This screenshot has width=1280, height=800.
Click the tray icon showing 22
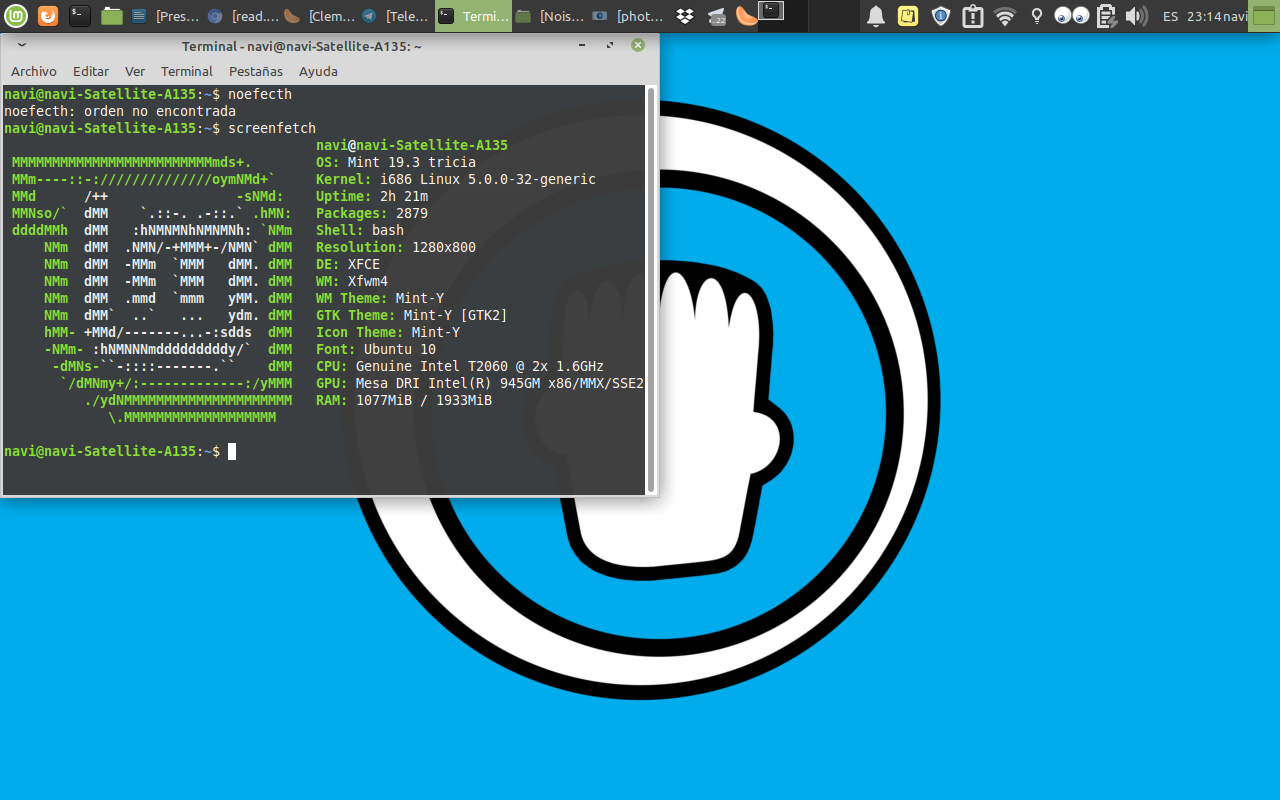(x=716, y=16)
